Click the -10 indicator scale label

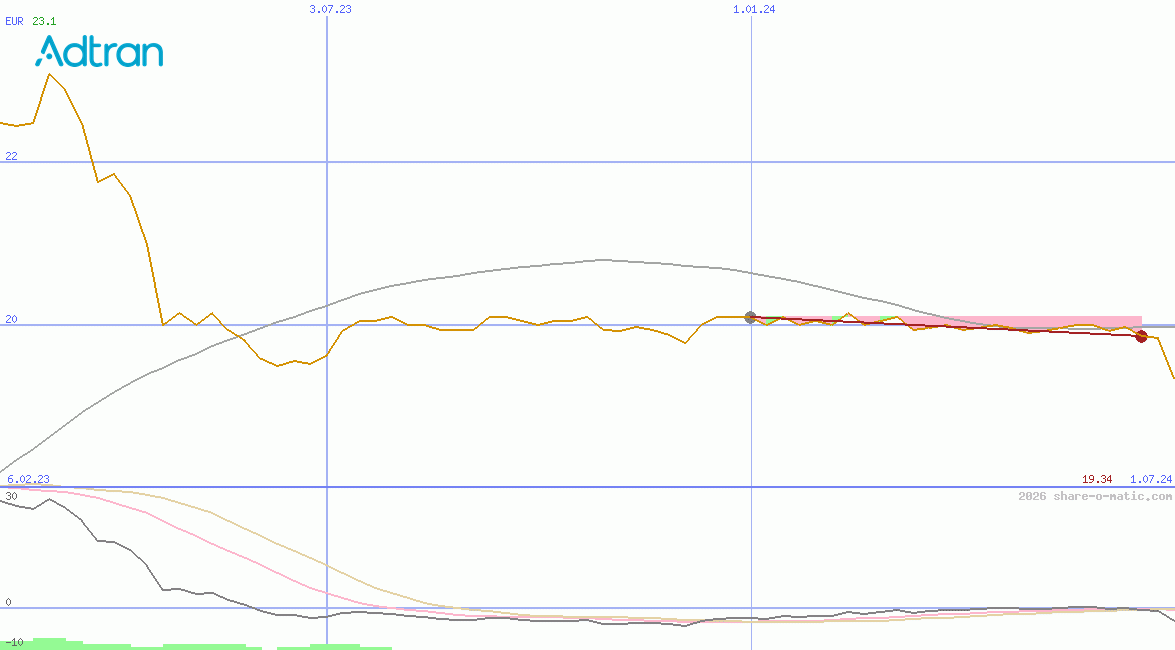point(14,642)
